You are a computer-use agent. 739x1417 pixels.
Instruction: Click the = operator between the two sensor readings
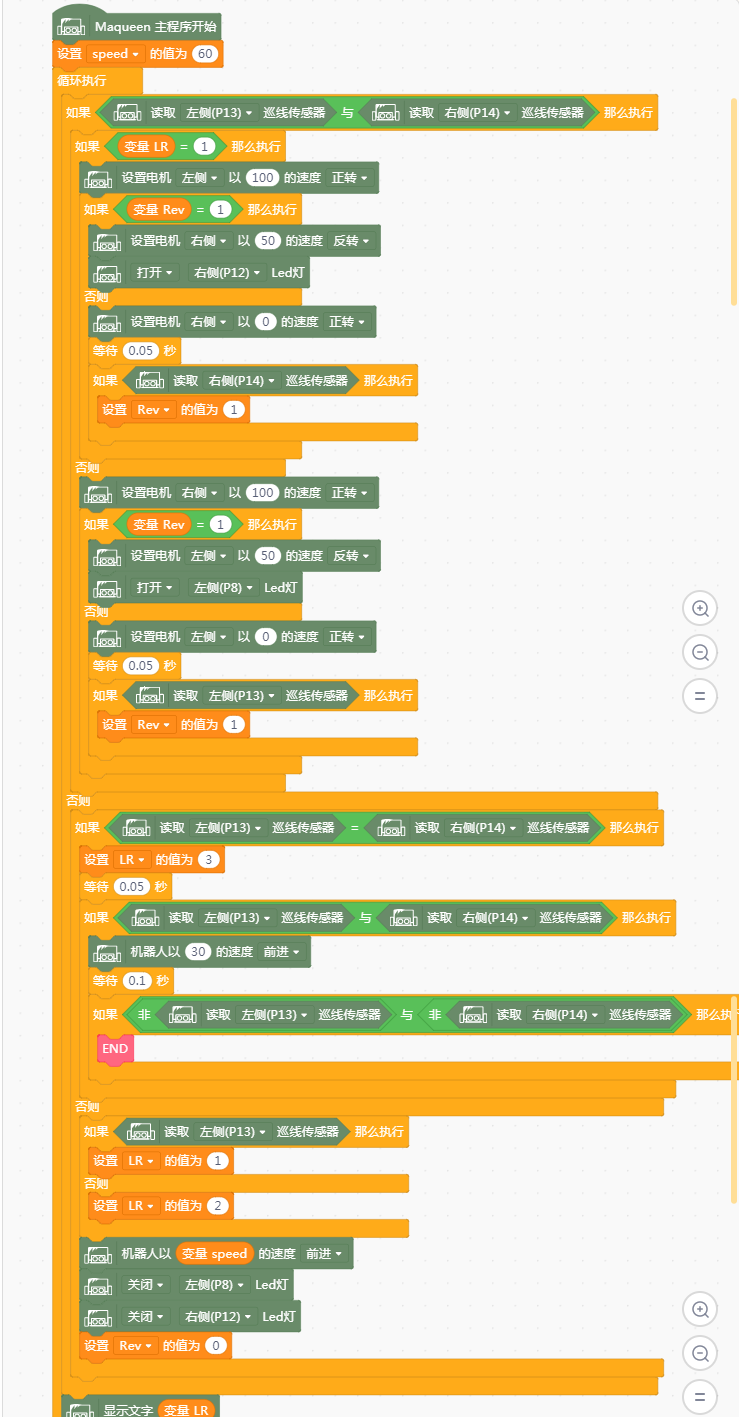(354, 829)
